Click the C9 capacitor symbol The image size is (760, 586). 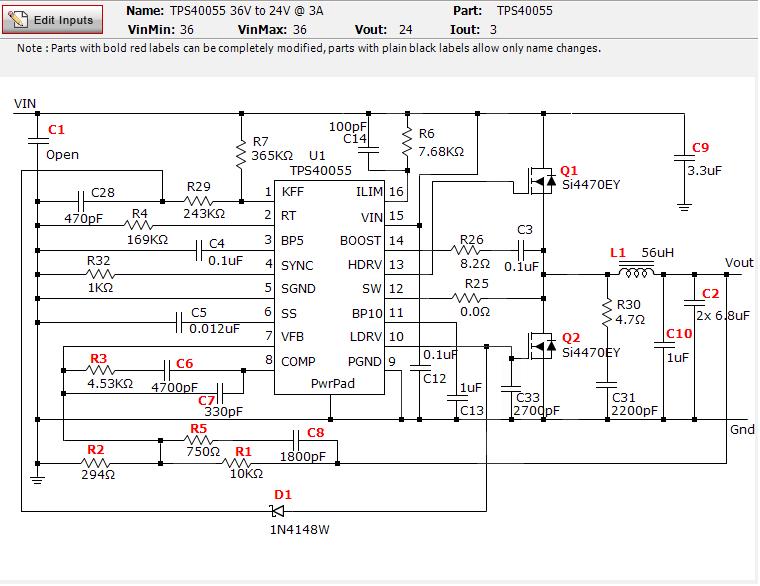(x=684, y=158)
